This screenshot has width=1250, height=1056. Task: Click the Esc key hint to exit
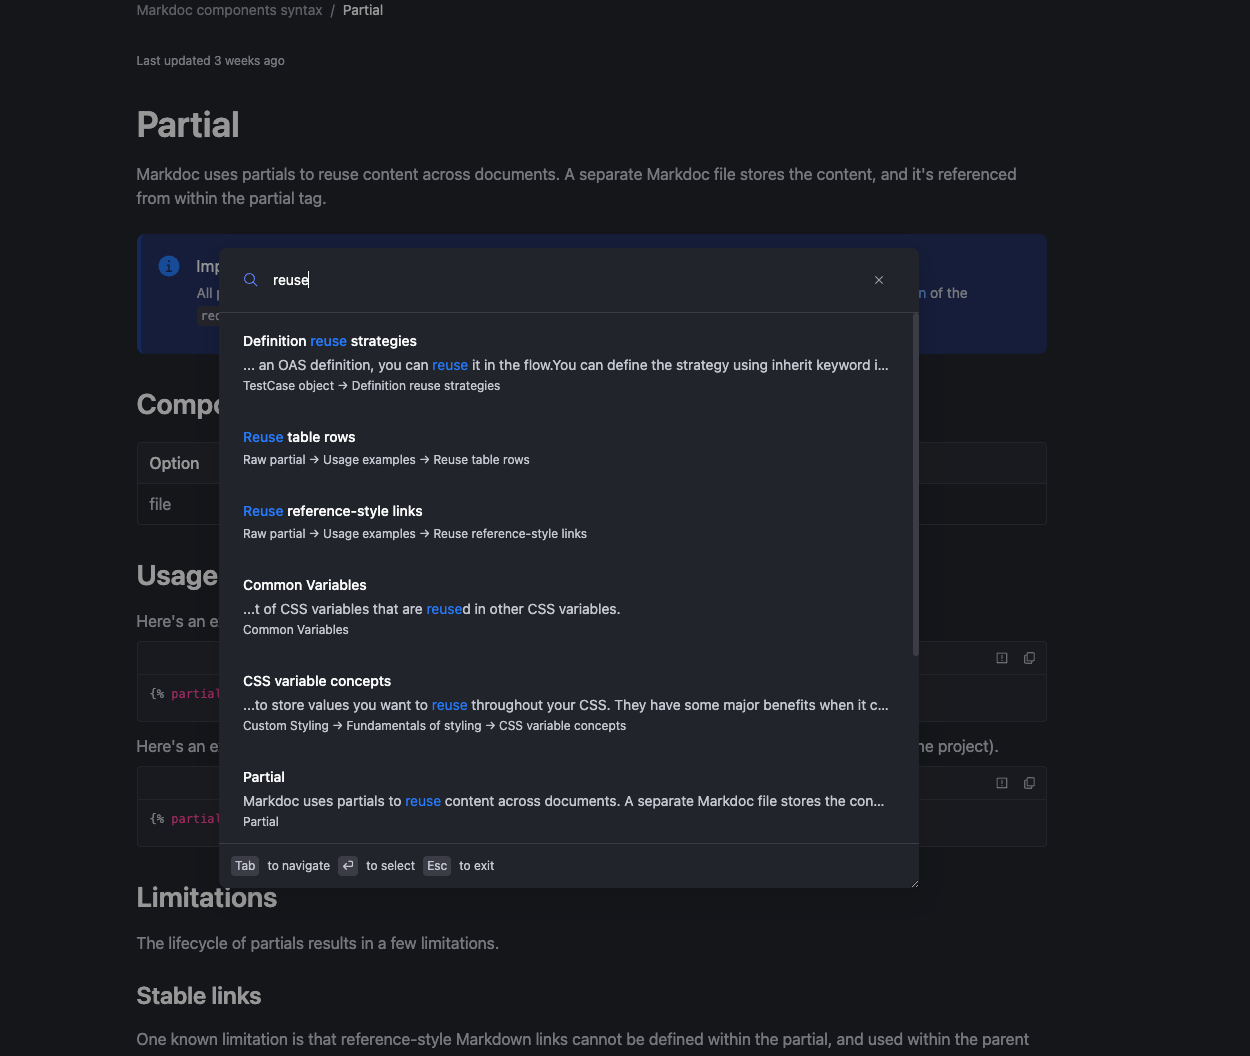point(437,866)
